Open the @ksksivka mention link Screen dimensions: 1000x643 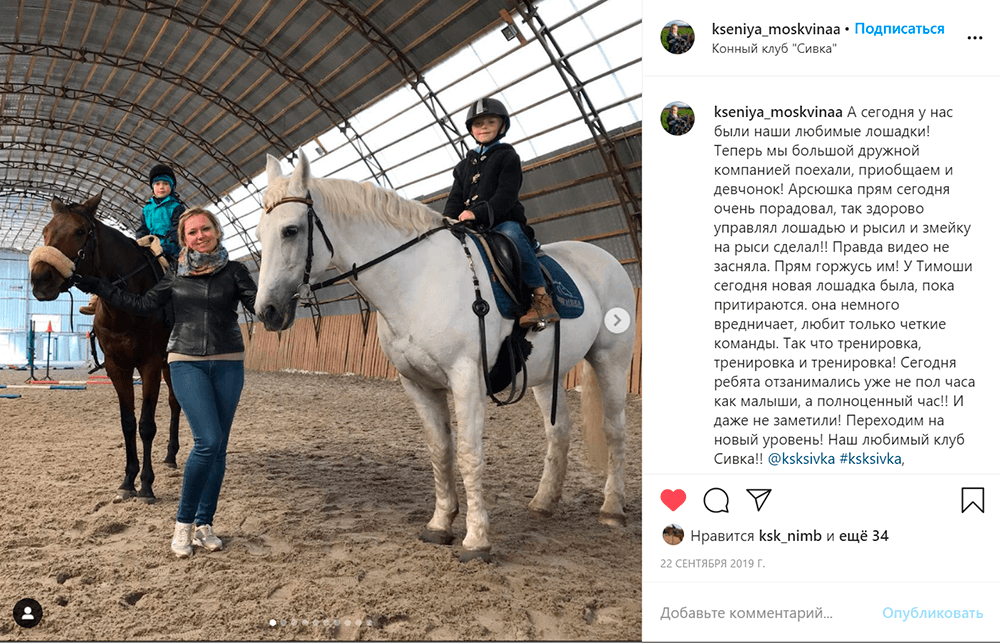pyautogui.click(x=801, y=459)
